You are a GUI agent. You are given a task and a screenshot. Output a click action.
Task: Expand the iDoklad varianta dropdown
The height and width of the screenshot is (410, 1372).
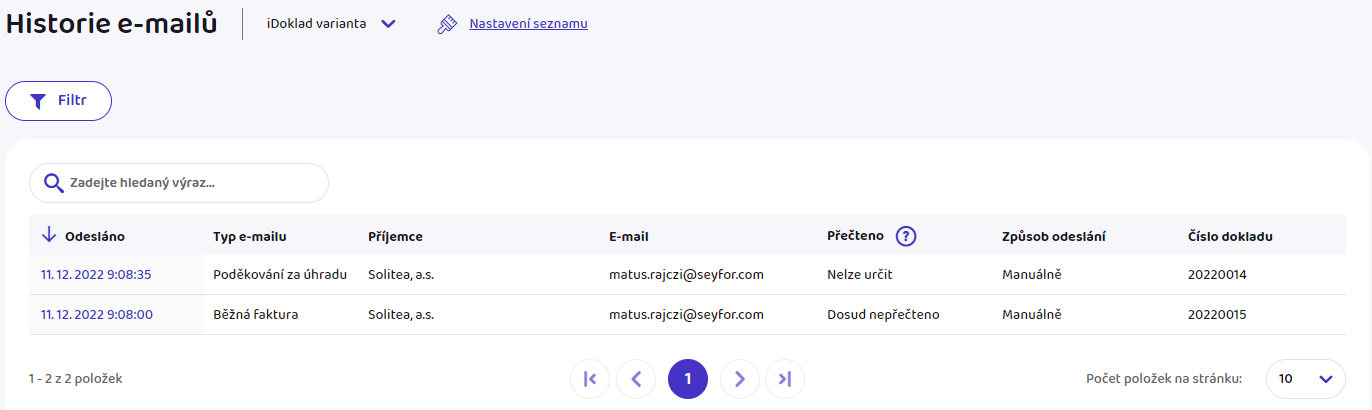332,23
